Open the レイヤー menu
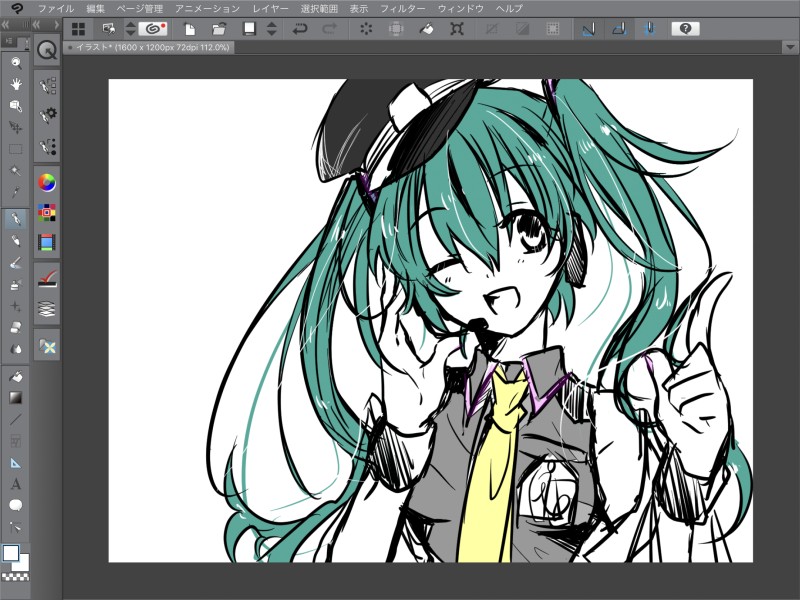The height and width of the screenshot is (600, 800). (270, 9)
